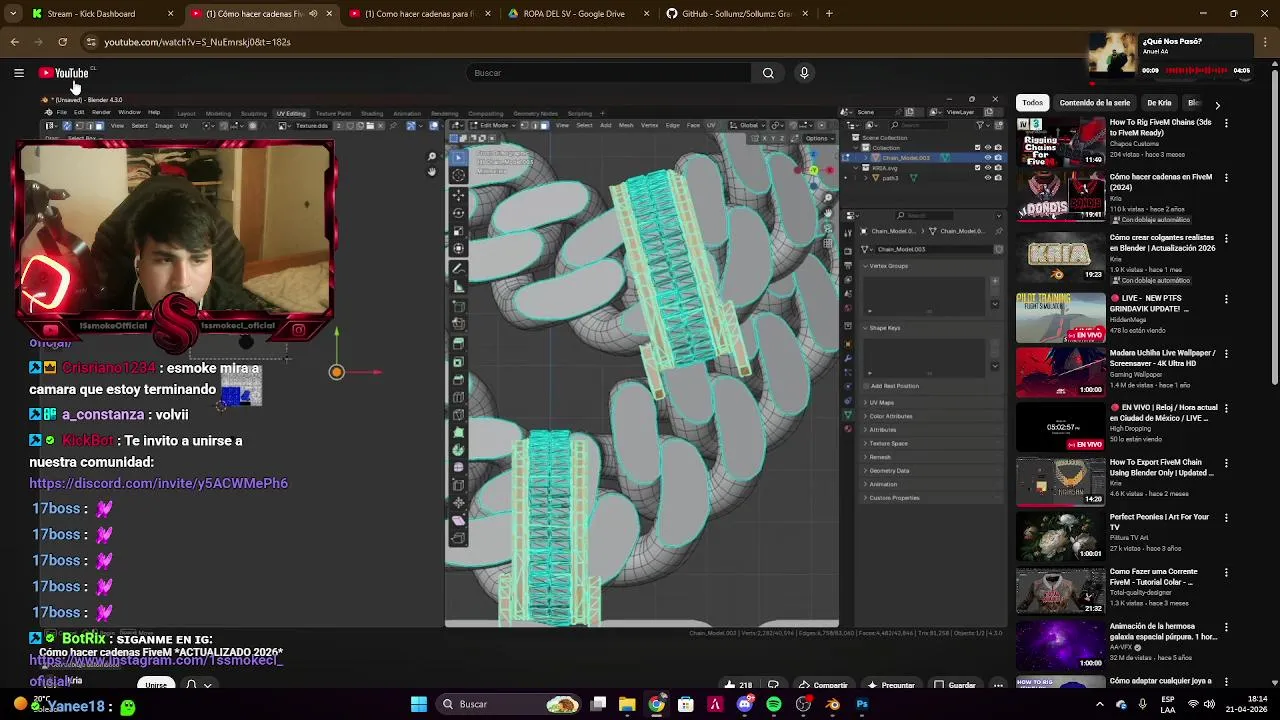Click the browser address bar URL
The image size is (1280, 720).
pyautogui.click(x=197, y=42)
